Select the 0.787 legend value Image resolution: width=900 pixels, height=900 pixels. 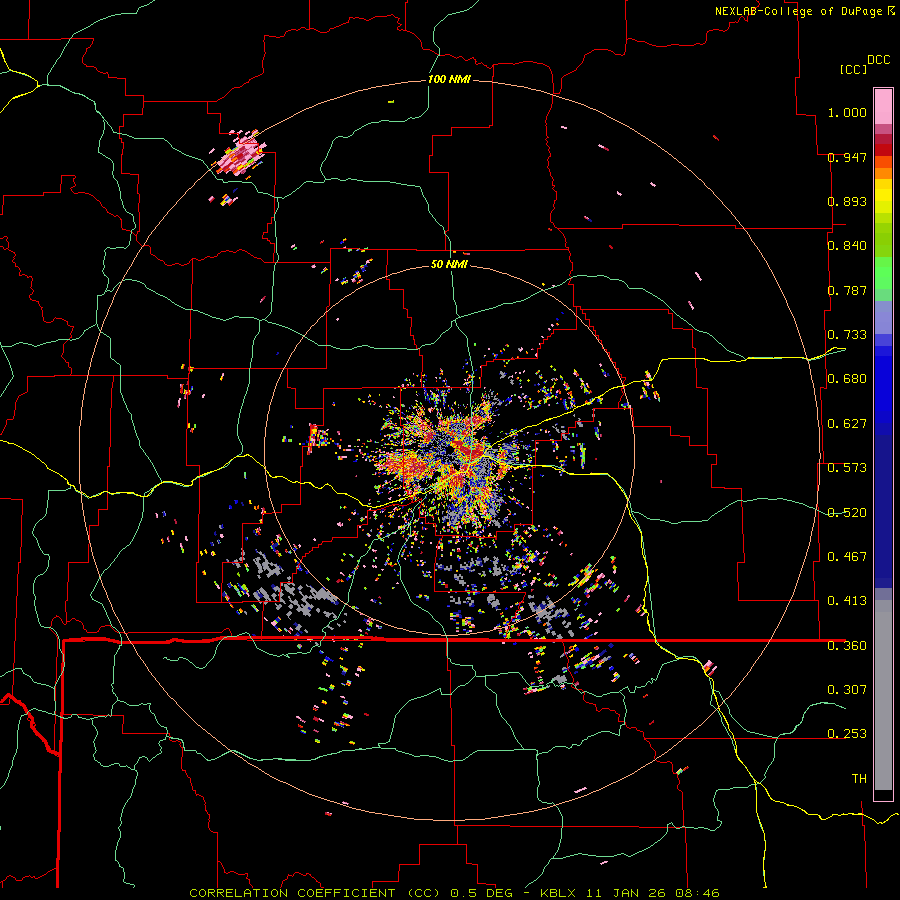point(847,290)
